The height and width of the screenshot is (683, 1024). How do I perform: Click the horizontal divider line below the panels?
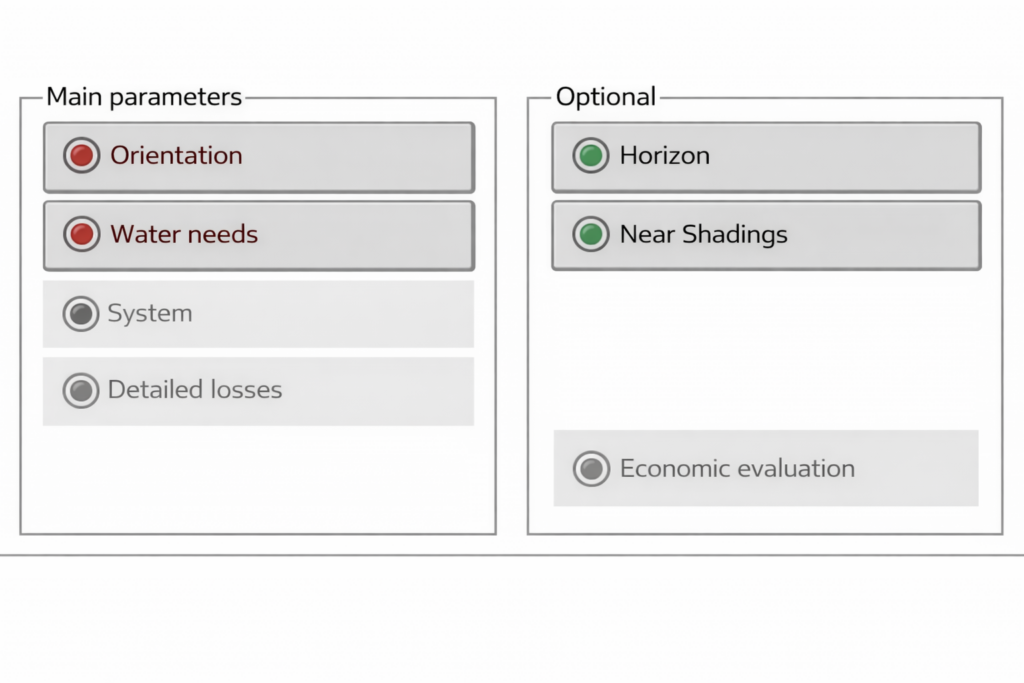(x=512, y=555)
